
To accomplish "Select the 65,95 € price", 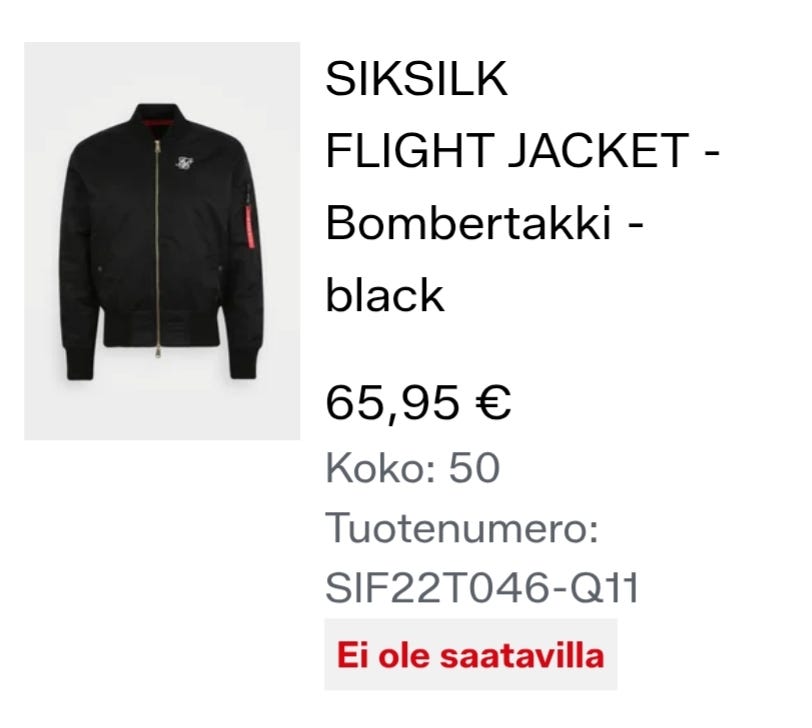I will [418, 402].
